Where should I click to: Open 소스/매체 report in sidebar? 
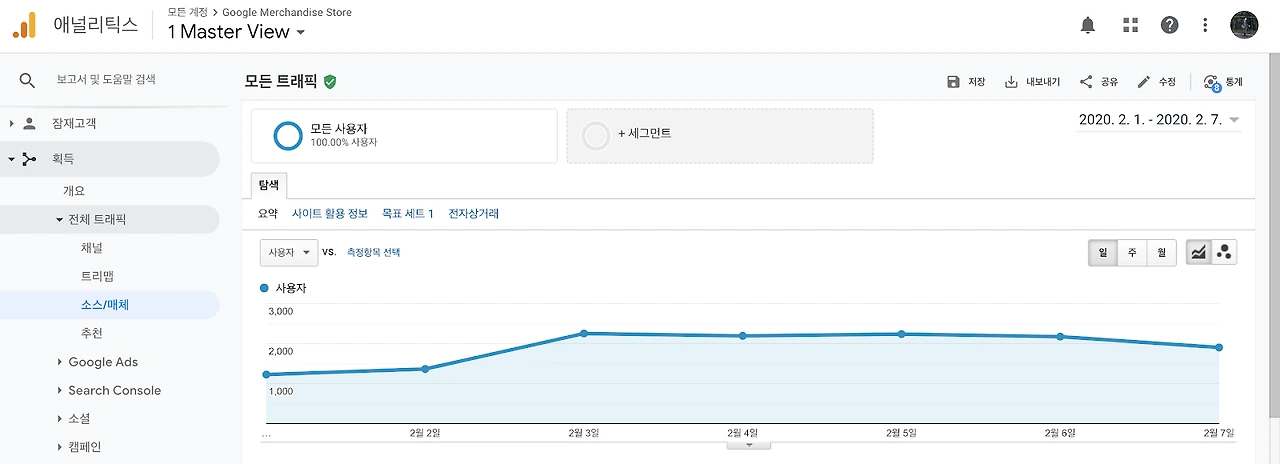click(105, 305)
